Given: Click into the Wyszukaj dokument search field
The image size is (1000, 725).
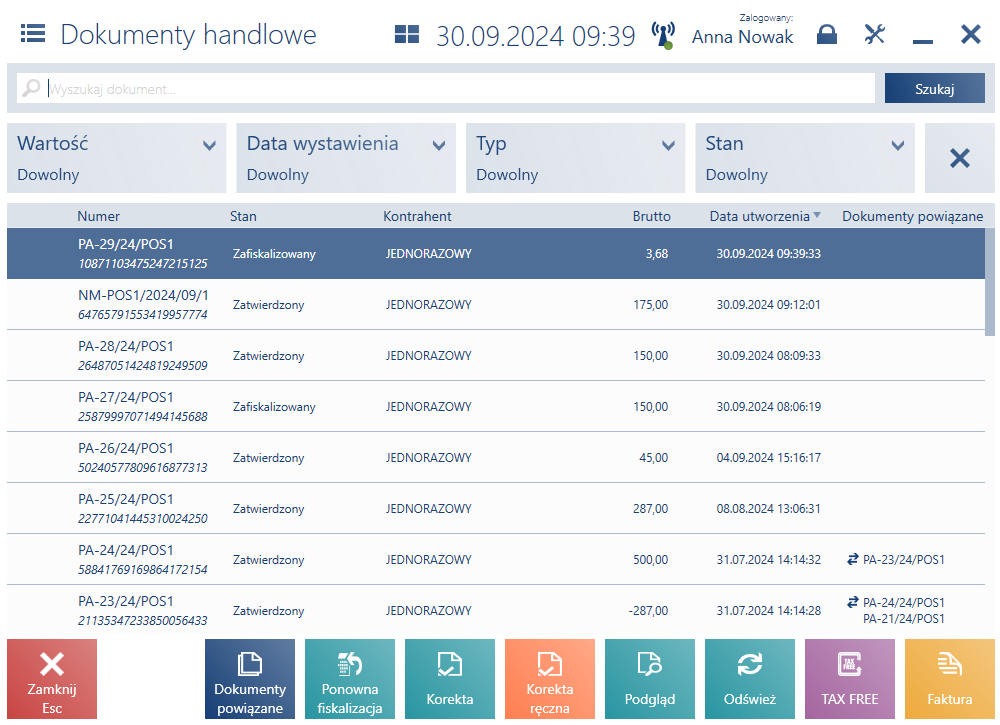Looking at the screenshot, I should (446, 89).
